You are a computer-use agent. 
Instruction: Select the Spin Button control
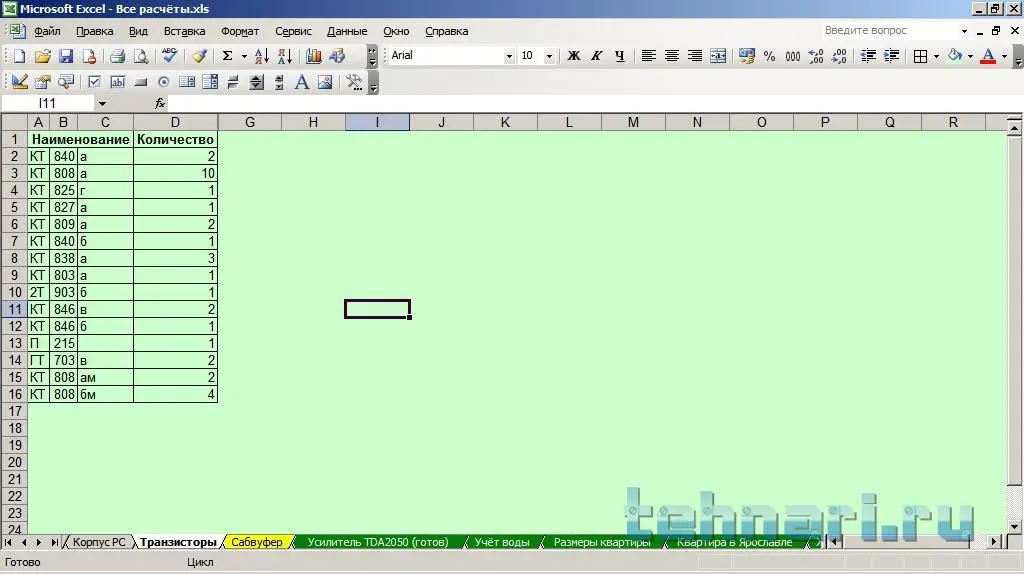tap(257, 82)
